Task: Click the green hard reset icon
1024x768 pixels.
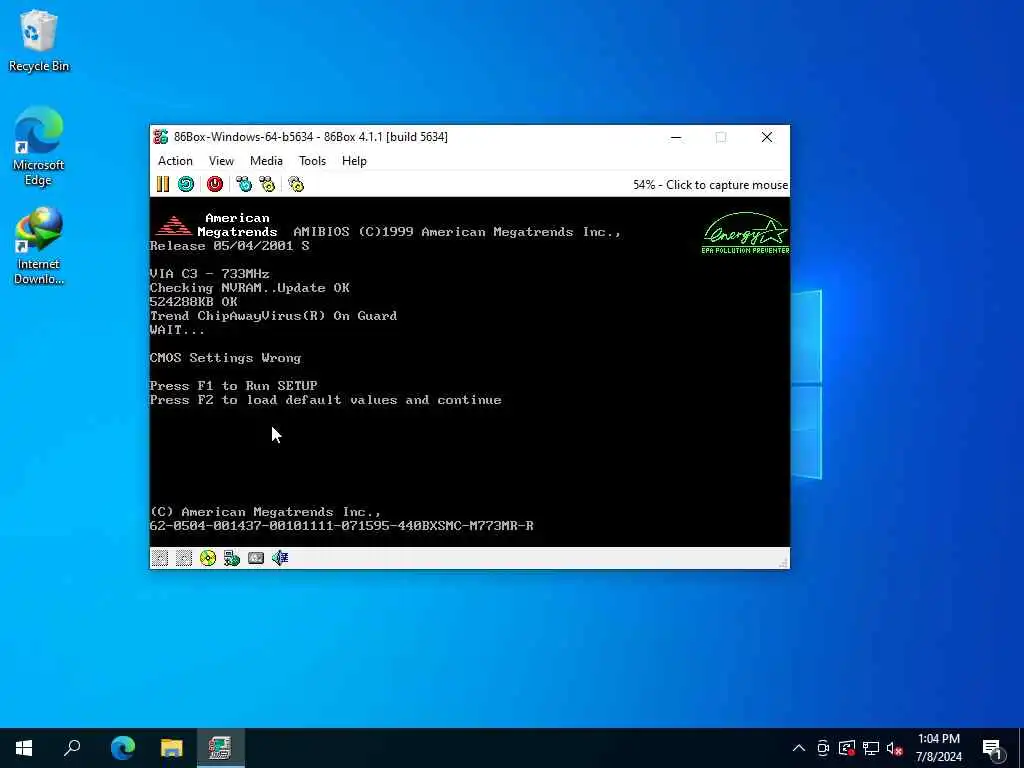Action: point(186,184)
